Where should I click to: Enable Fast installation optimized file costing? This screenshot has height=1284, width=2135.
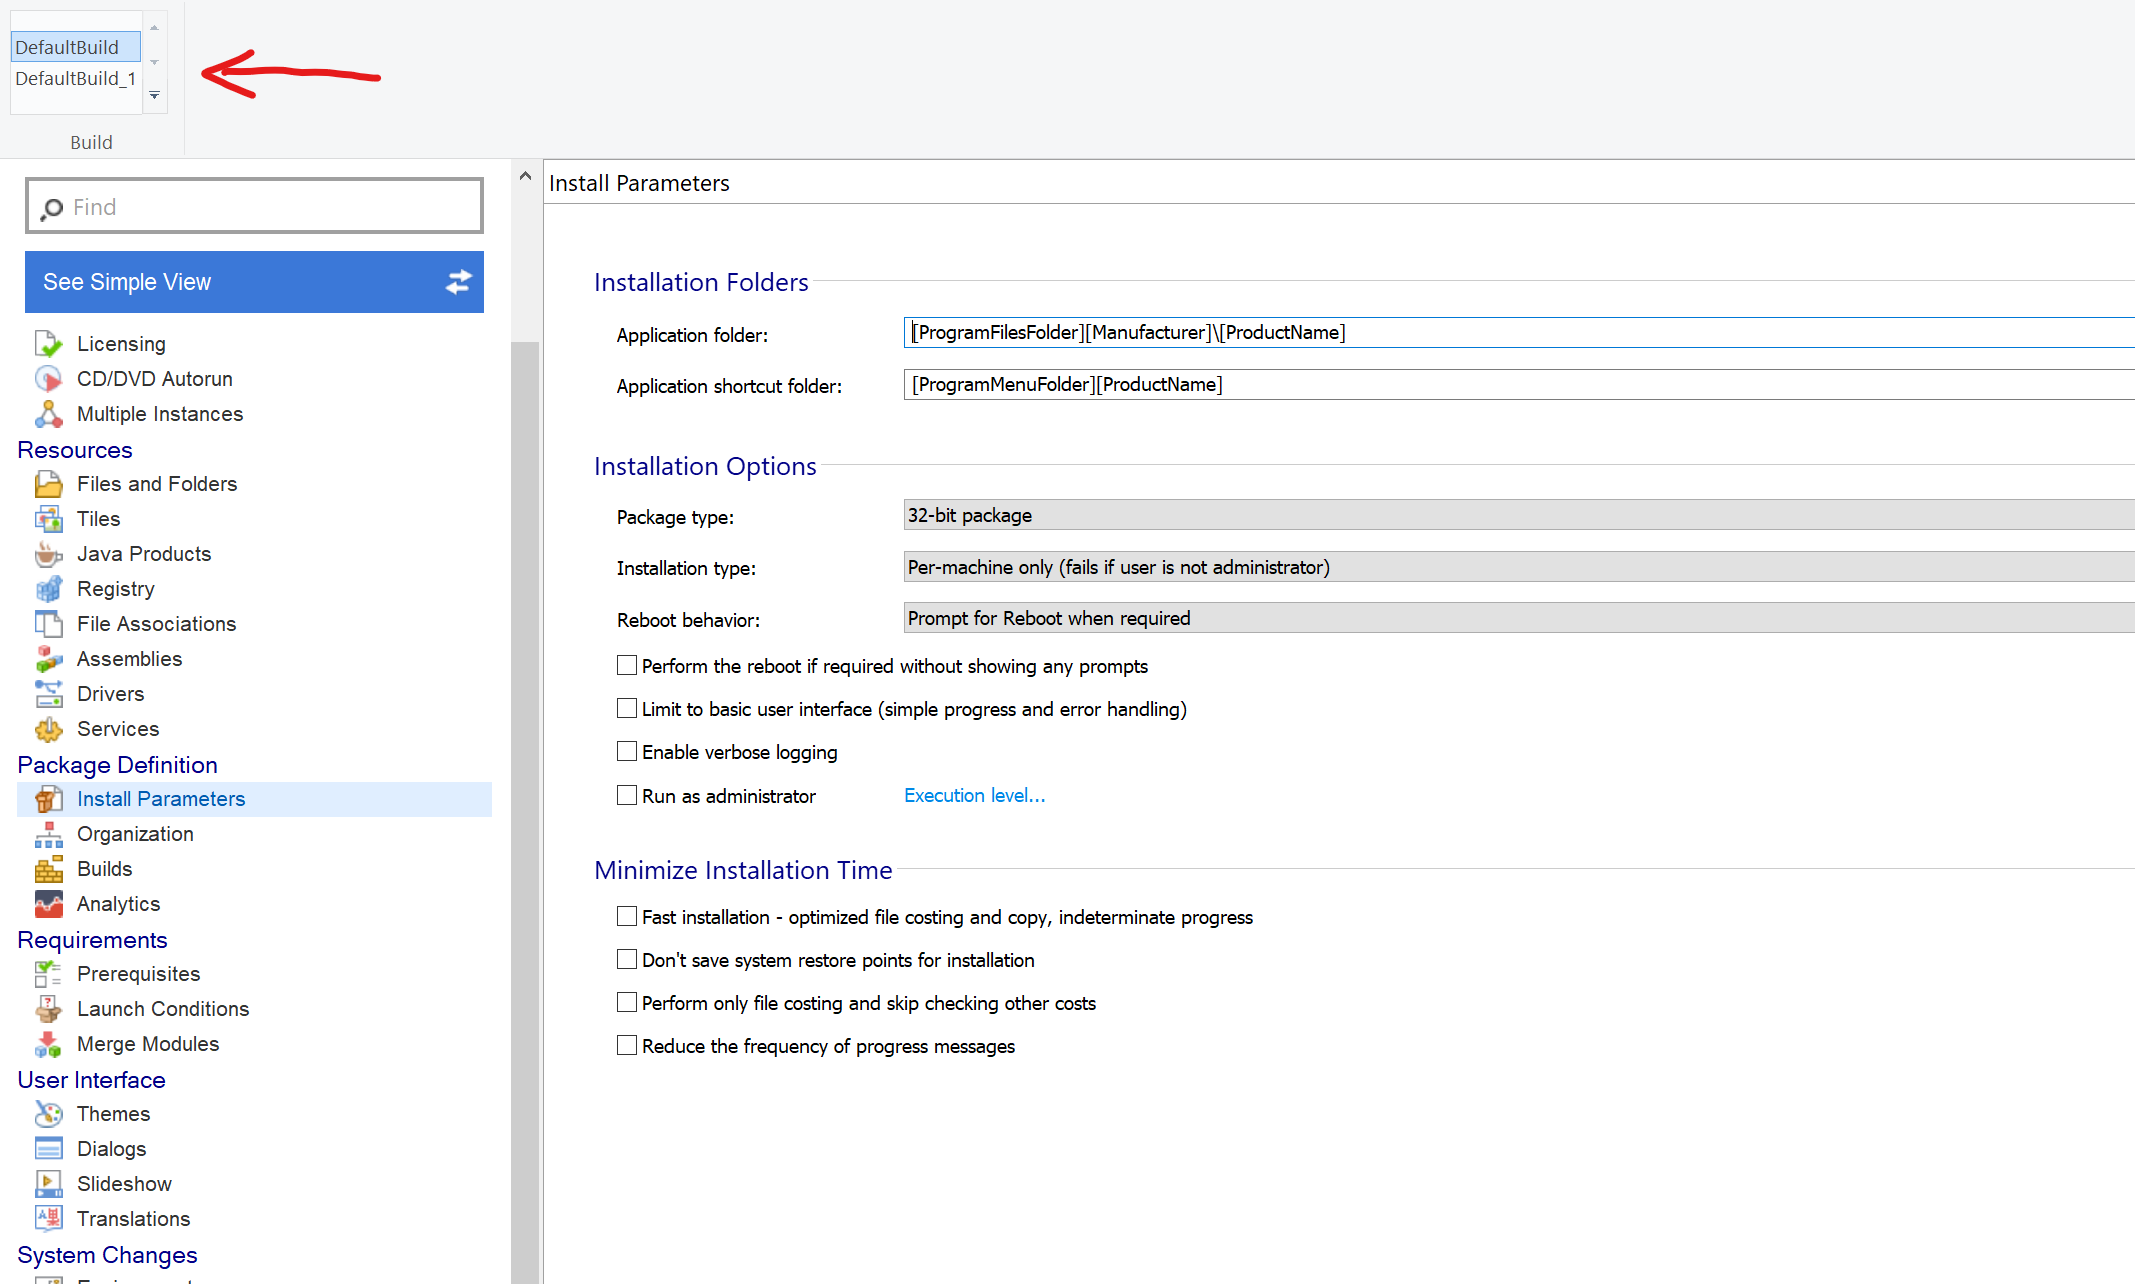click(627, 916)
